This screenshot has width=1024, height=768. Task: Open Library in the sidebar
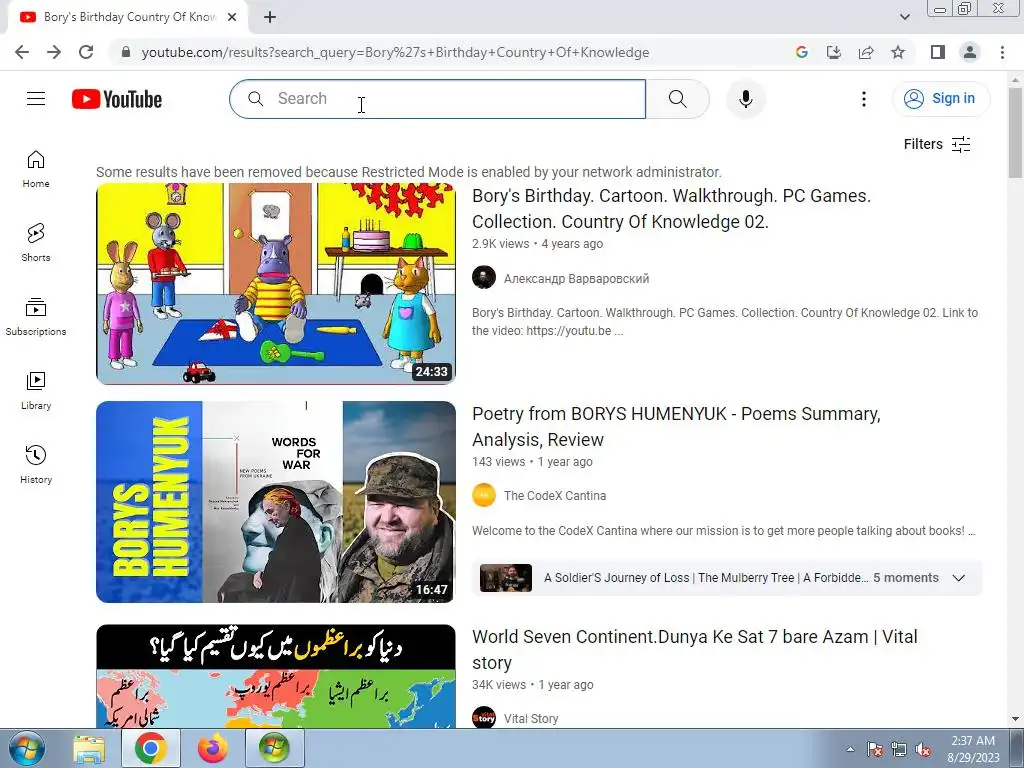36,391
